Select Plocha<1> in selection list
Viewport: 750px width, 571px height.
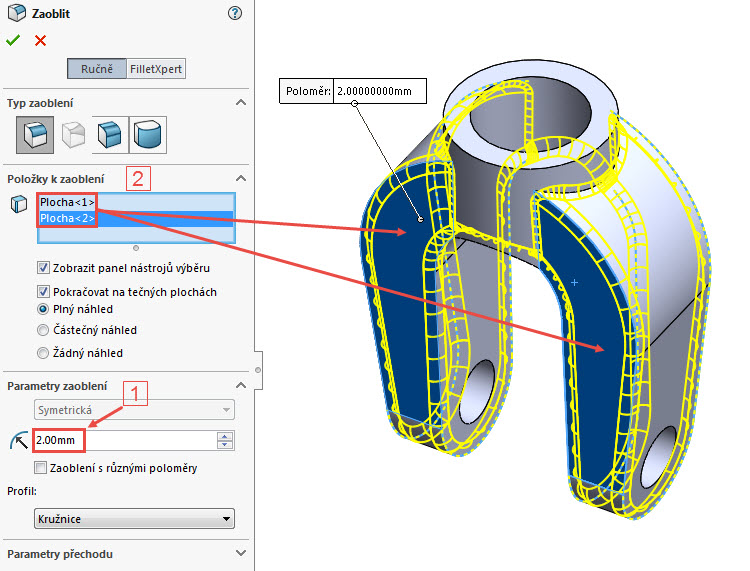(136, 202)
